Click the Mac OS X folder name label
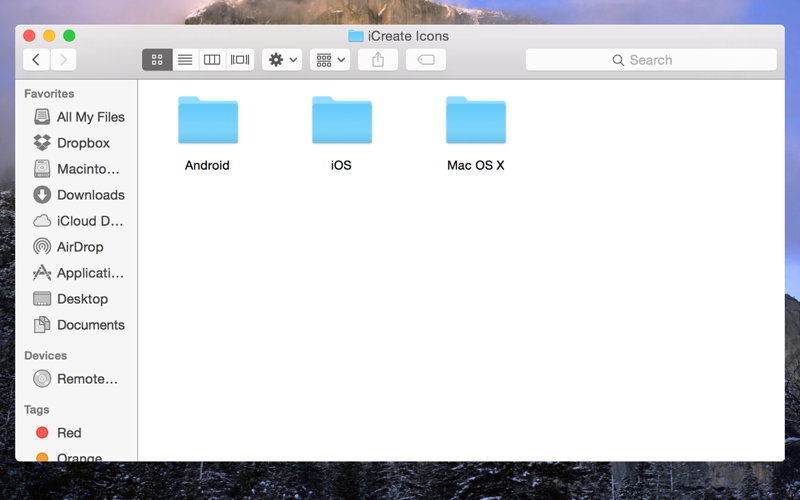800x500 pixels. point(476,165)
